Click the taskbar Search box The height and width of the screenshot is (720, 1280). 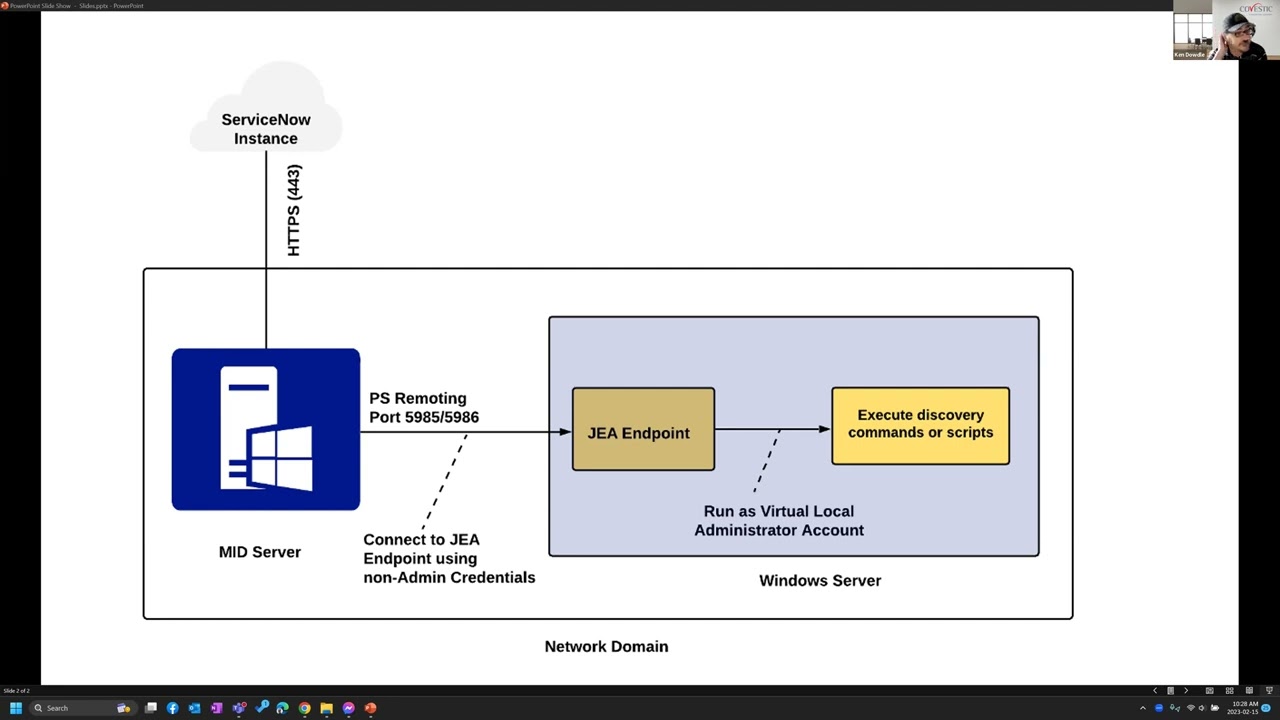(84, 708)
